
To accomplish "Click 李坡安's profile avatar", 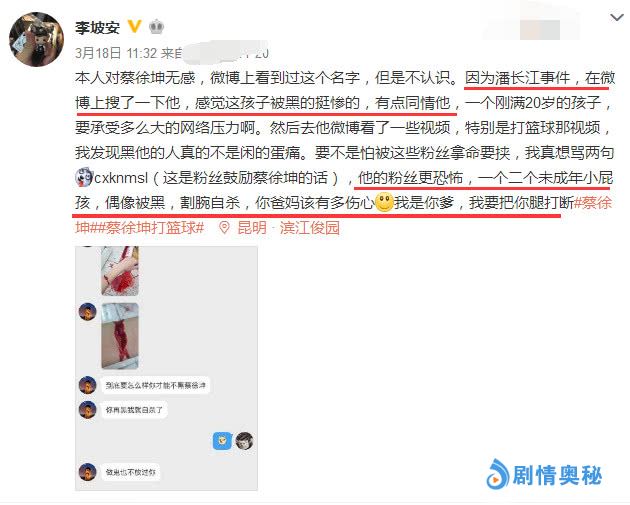I will pyautogui.click(x=36, y=39).
